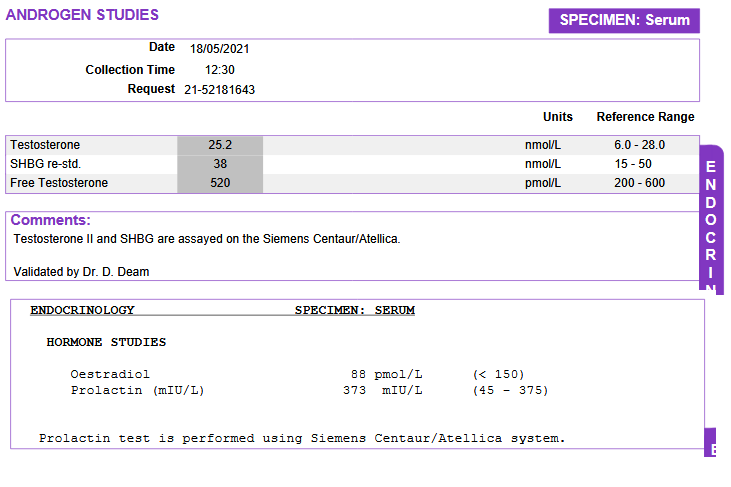This screenshot has width=731, height=487.
Task: Select the Oestradiol result 88 pmol/L
Action: (x=387, y=374)
